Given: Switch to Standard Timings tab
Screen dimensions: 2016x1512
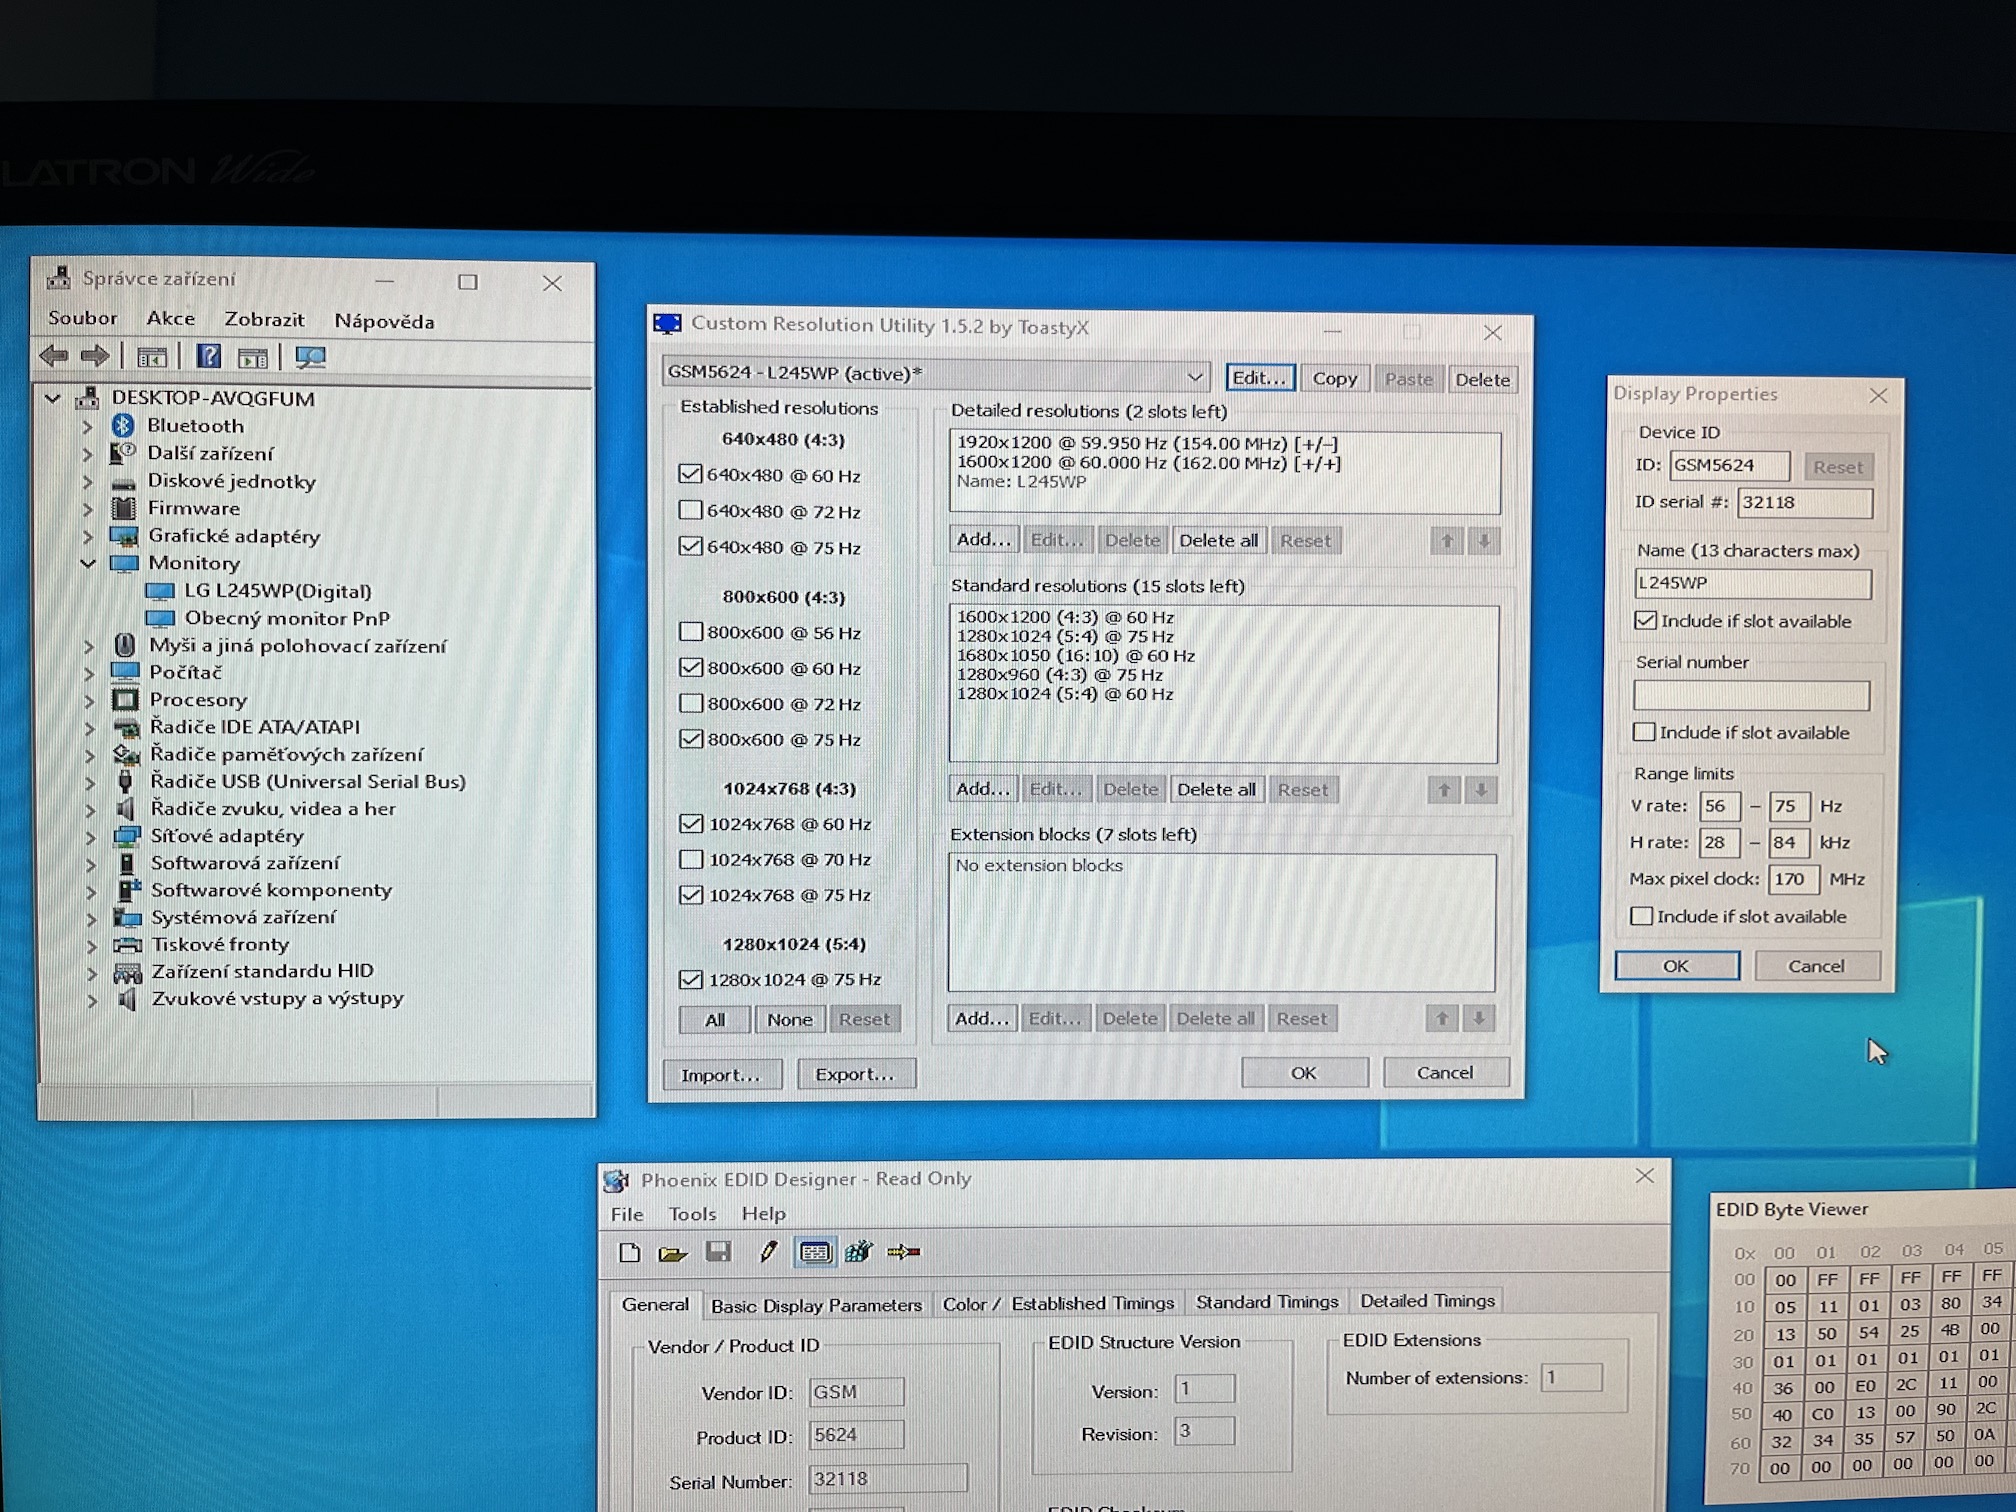Looking at the screenshot, I should (1266, 1302).
